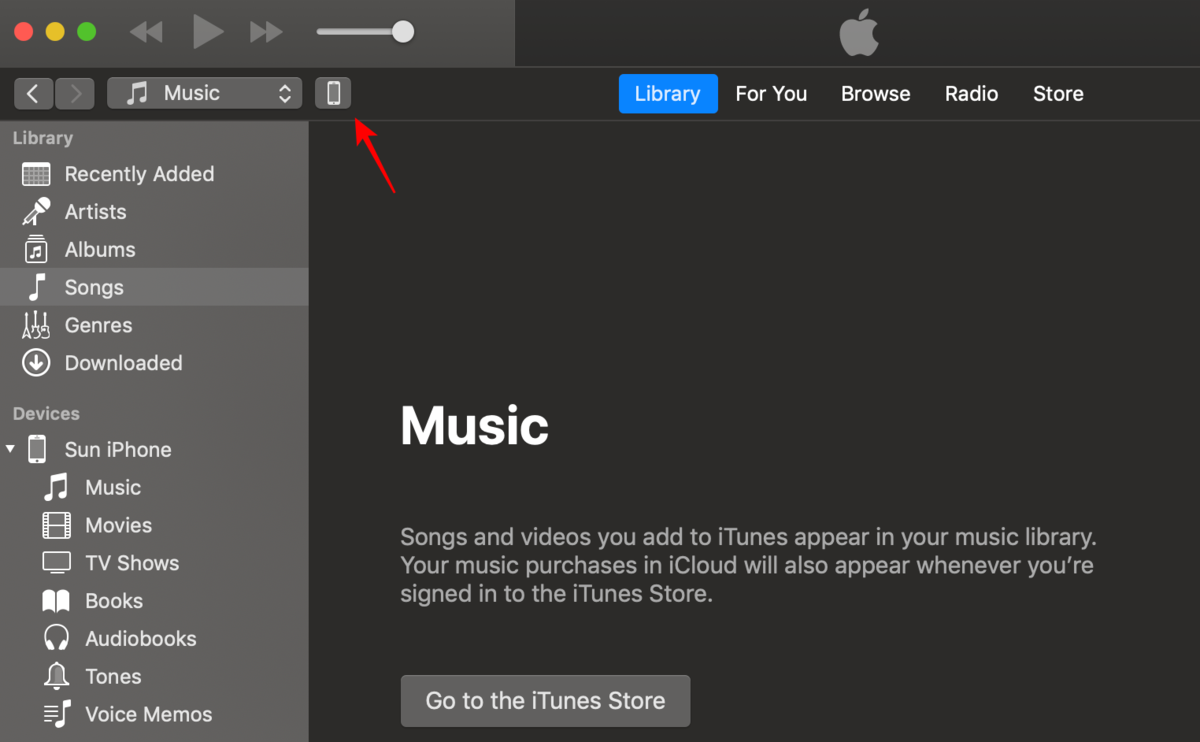
Task: Open the Downloaded arrow icon
Action: 36,363
